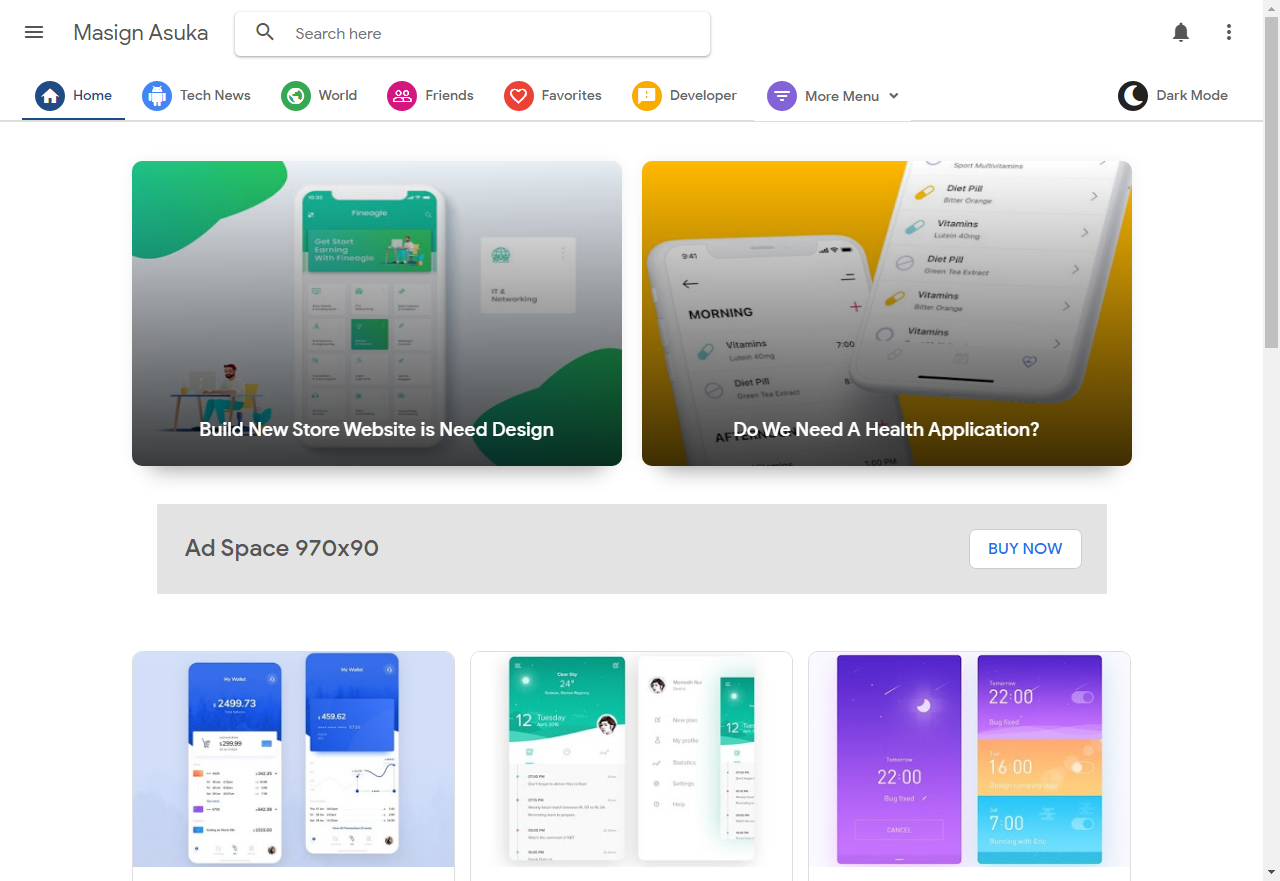Open 'Build New Store Website is Need Design' article
Screen dimensions: 1280x881
pyautogui.click(x=376, y=429)
